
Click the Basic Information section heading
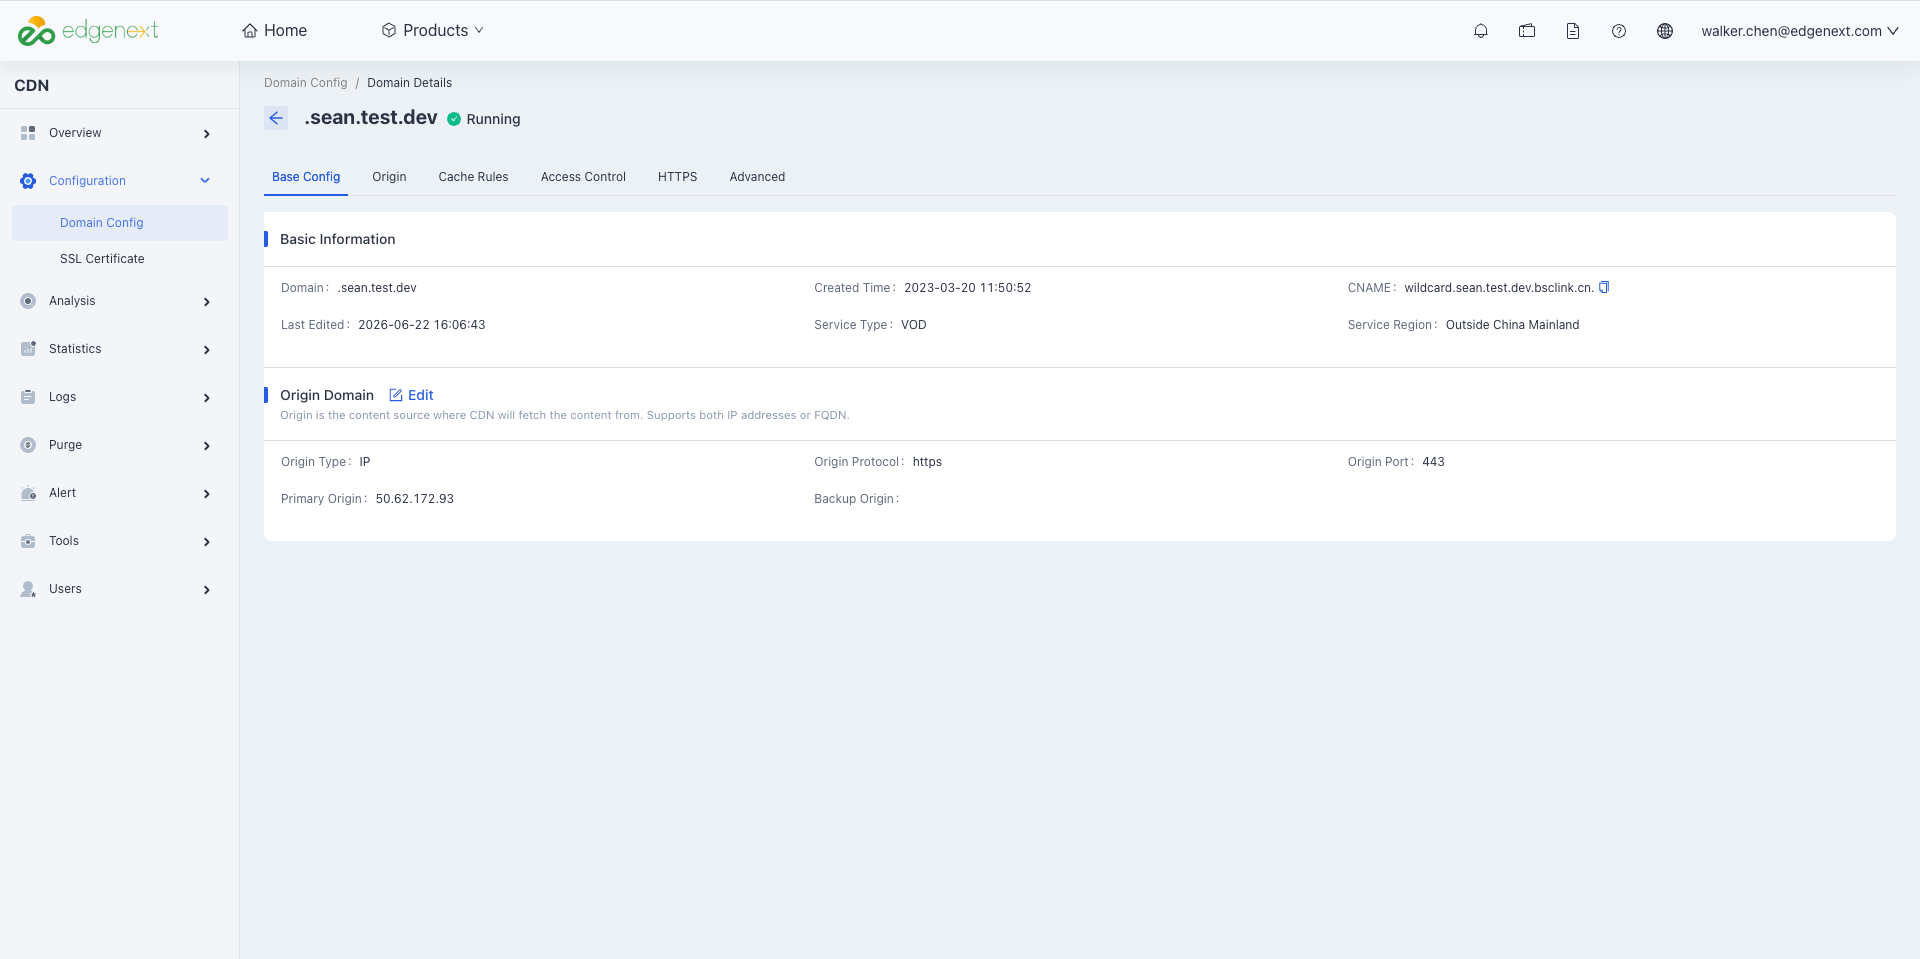coord(338,239)
